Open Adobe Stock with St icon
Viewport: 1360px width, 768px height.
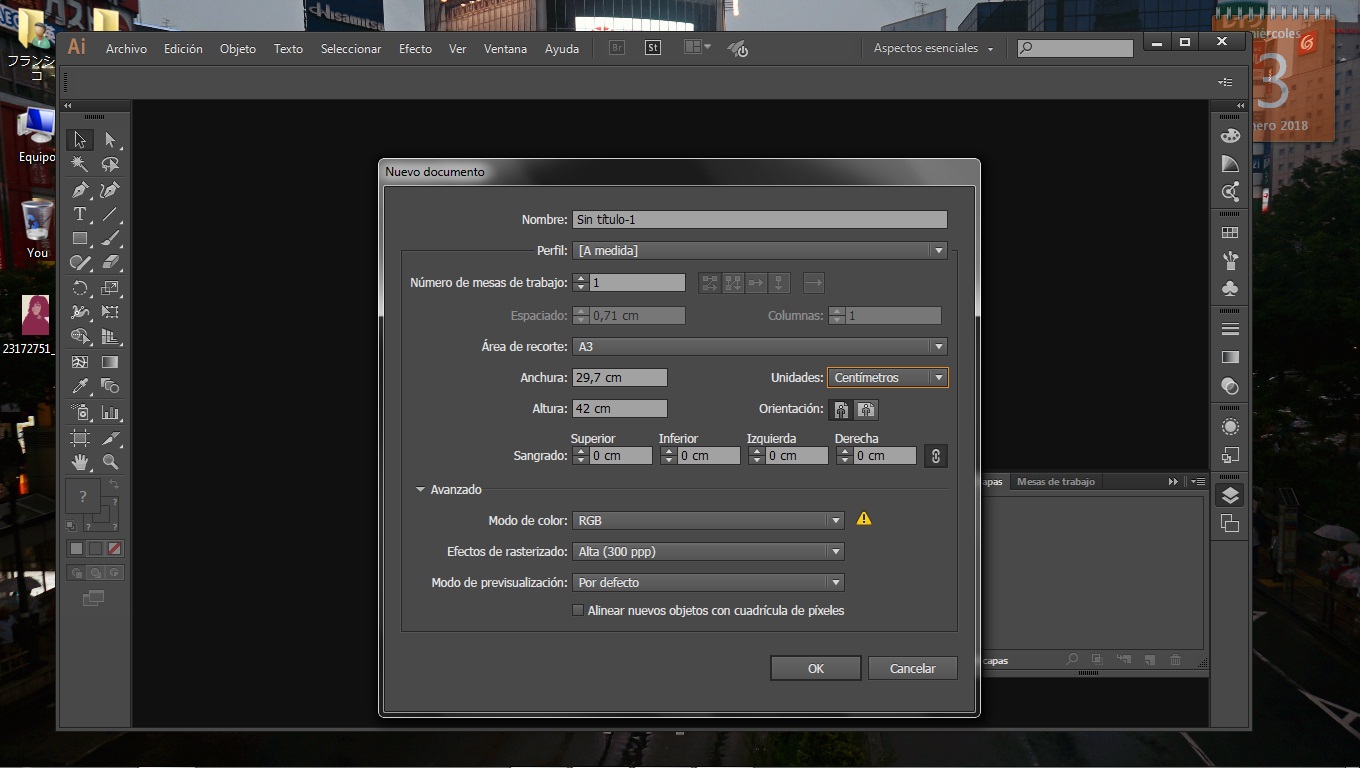tap(653, 47)
